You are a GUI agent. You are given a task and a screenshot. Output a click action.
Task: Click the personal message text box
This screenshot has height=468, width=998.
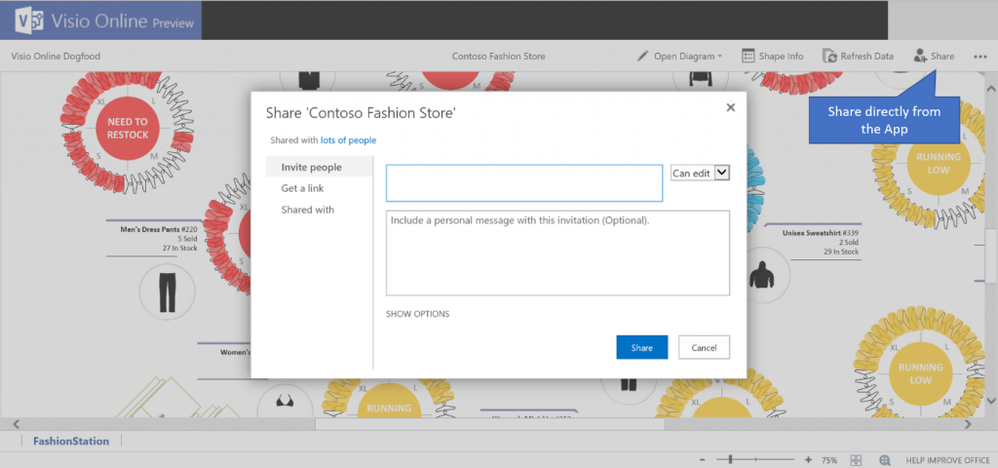tap(558, 253)
